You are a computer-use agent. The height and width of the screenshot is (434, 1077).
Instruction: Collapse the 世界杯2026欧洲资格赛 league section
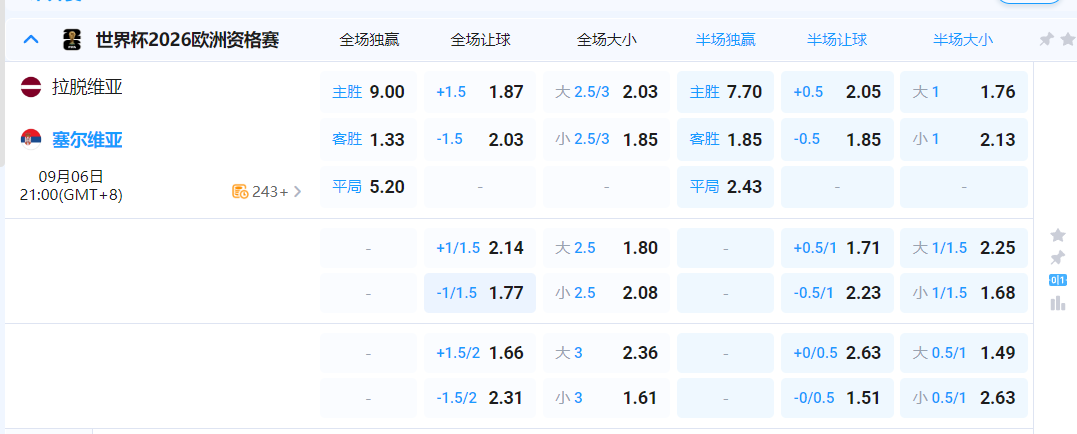tap(32, 40)
